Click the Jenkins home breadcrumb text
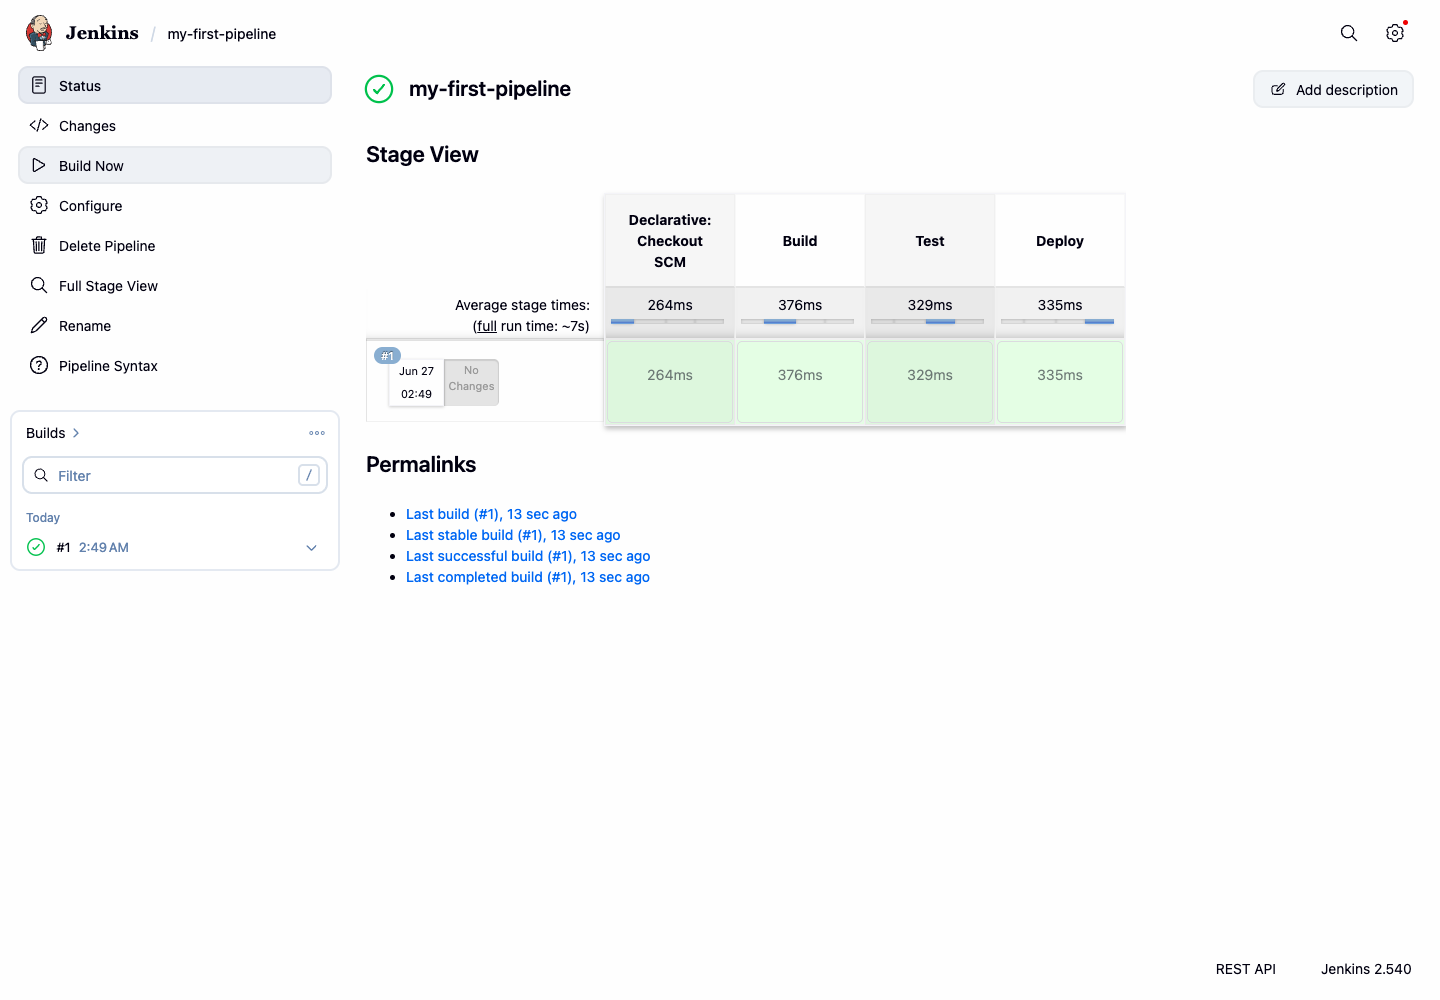1440x1000 pixels. coord(102,33)
